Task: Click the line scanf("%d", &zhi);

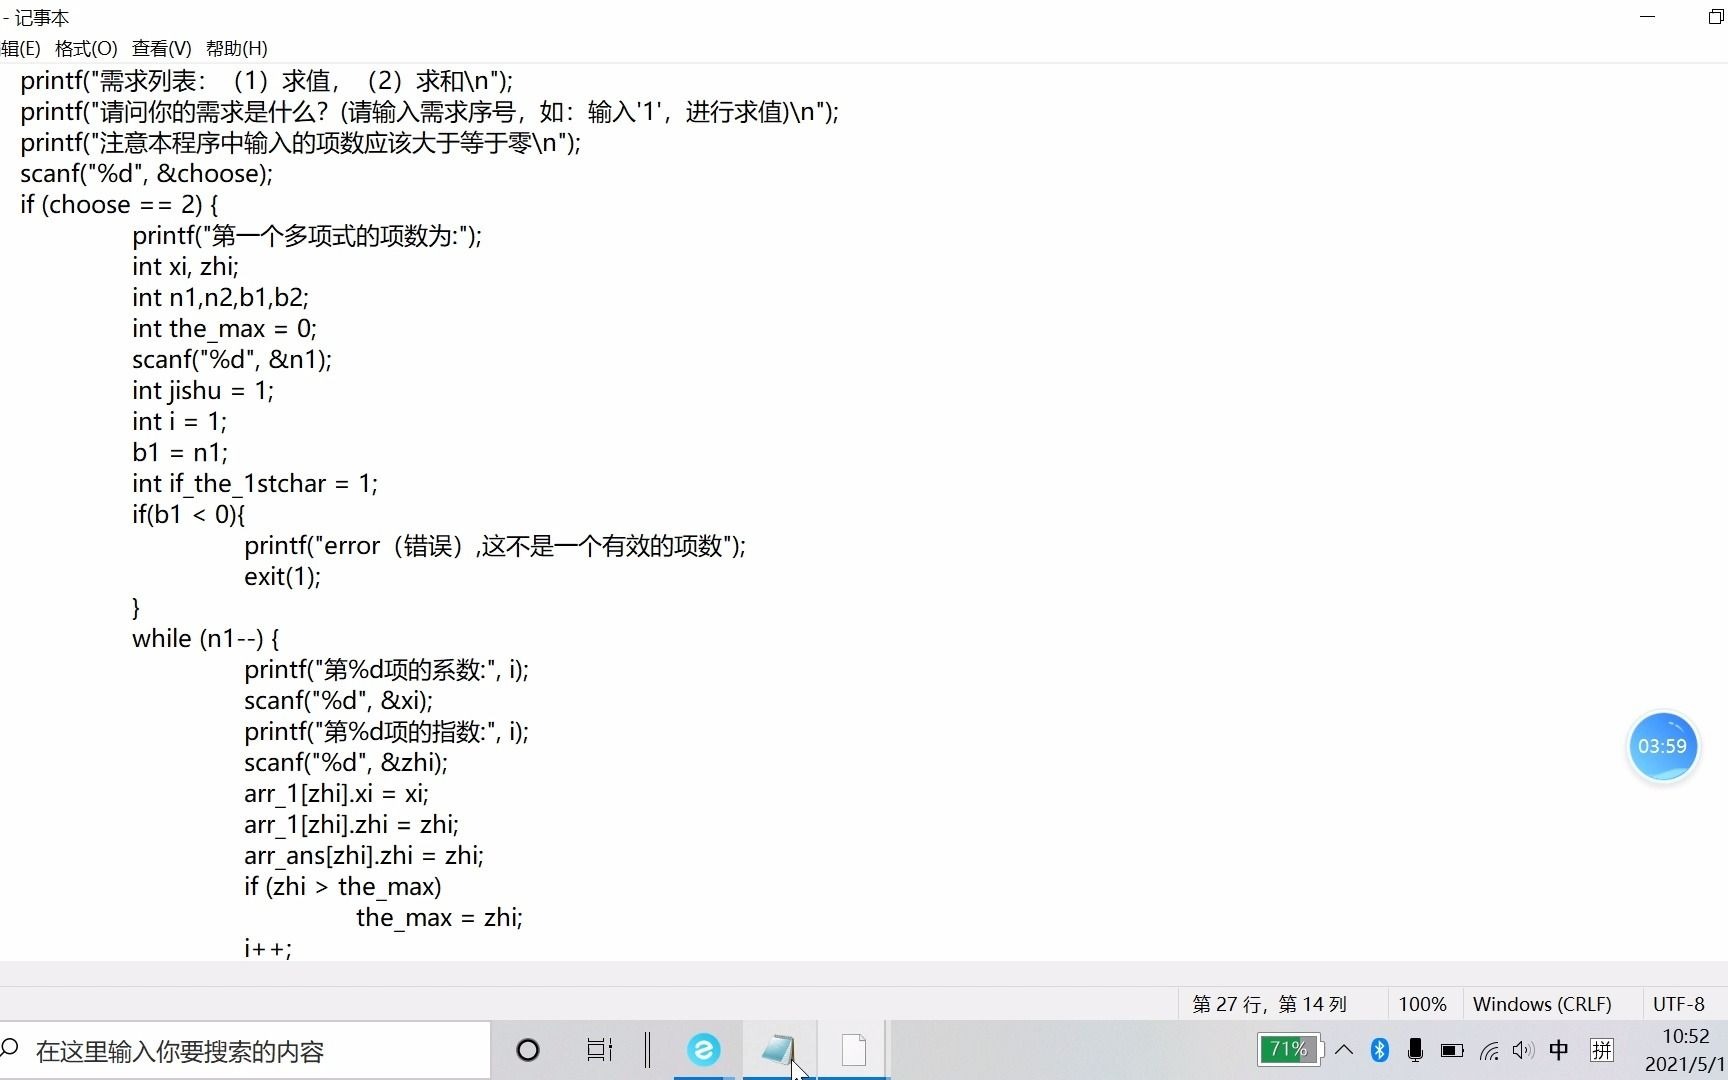Action: point(346,762)
